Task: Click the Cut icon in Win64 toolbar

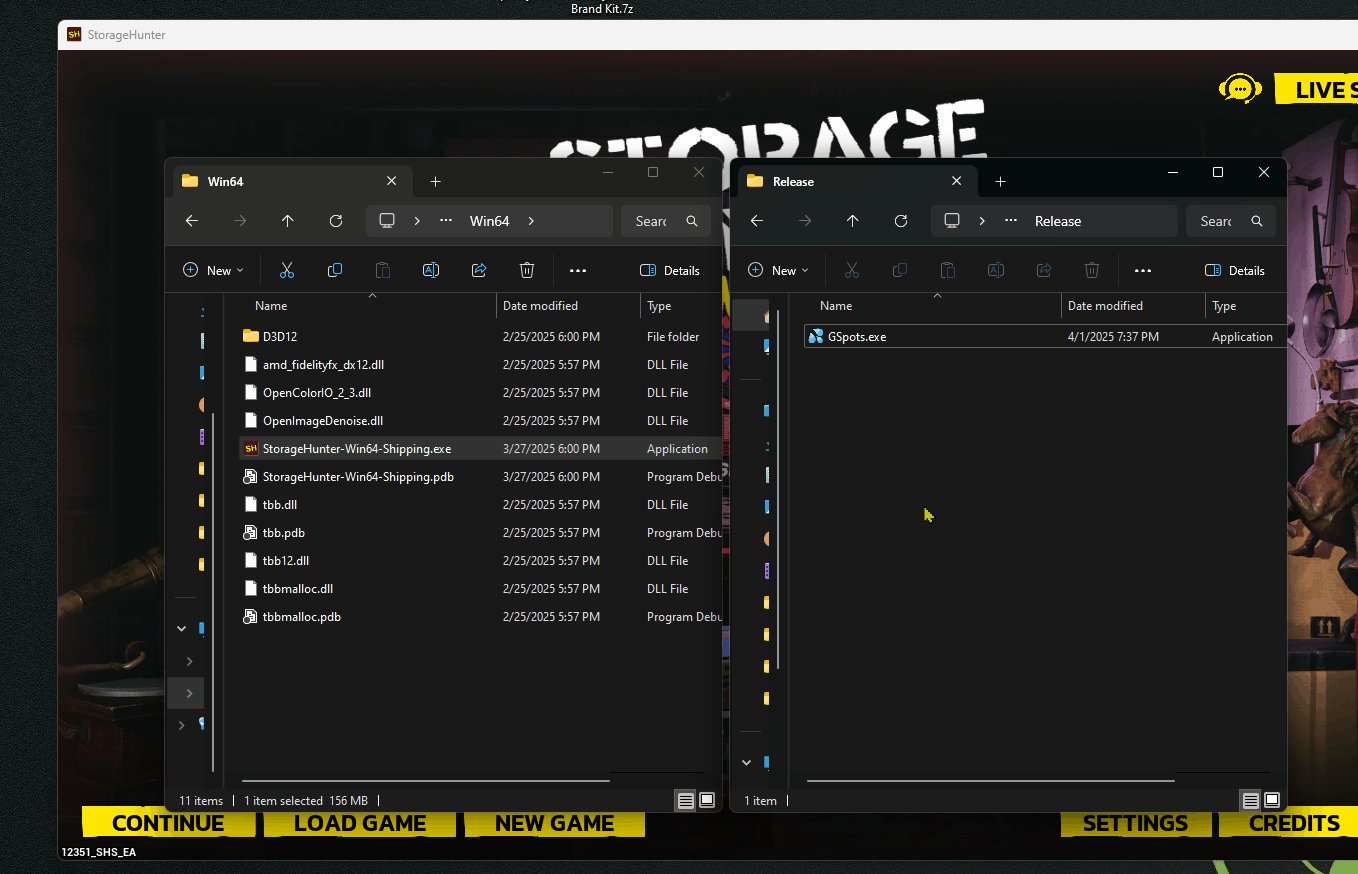Action: tap(287, 270)
